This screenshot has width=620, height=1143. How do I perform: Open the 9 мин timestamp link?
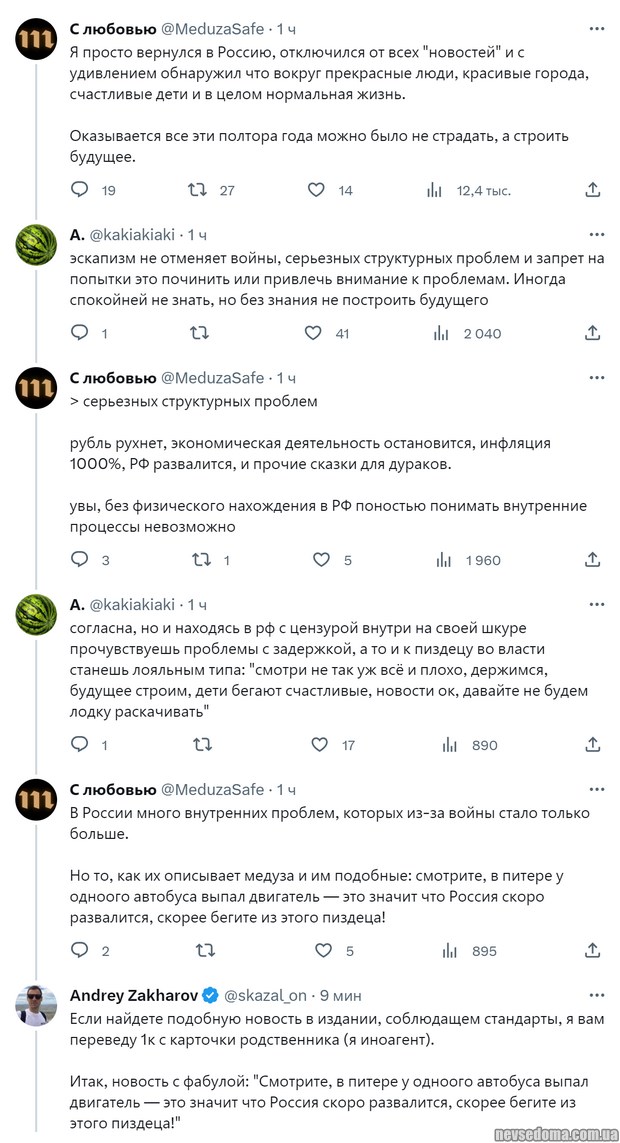point(341,996)
